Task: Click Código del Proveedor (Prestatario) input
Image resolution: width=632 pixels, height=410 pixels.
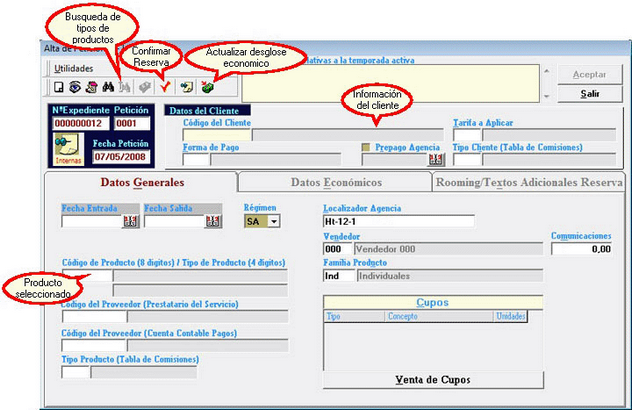Action: pyautogui.click(x=94, y=317)
